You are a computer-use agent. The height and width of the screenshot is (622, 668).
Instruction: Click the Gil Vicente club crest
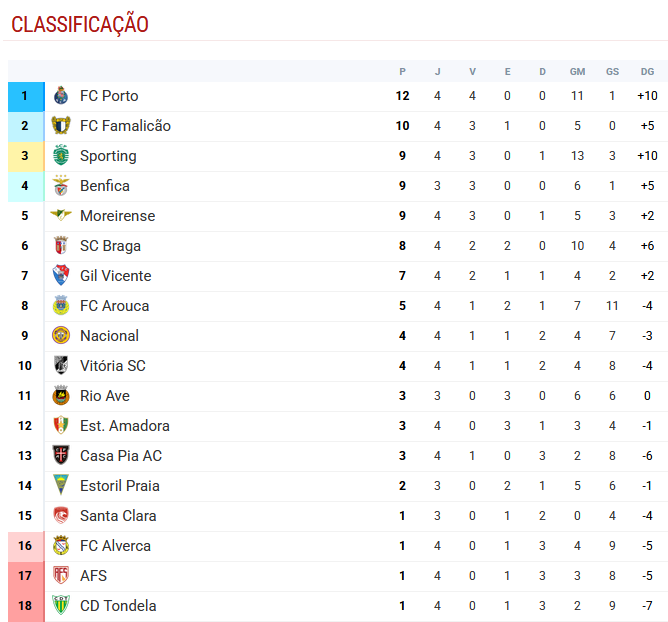pyautogui.click(x=61, y=275)
